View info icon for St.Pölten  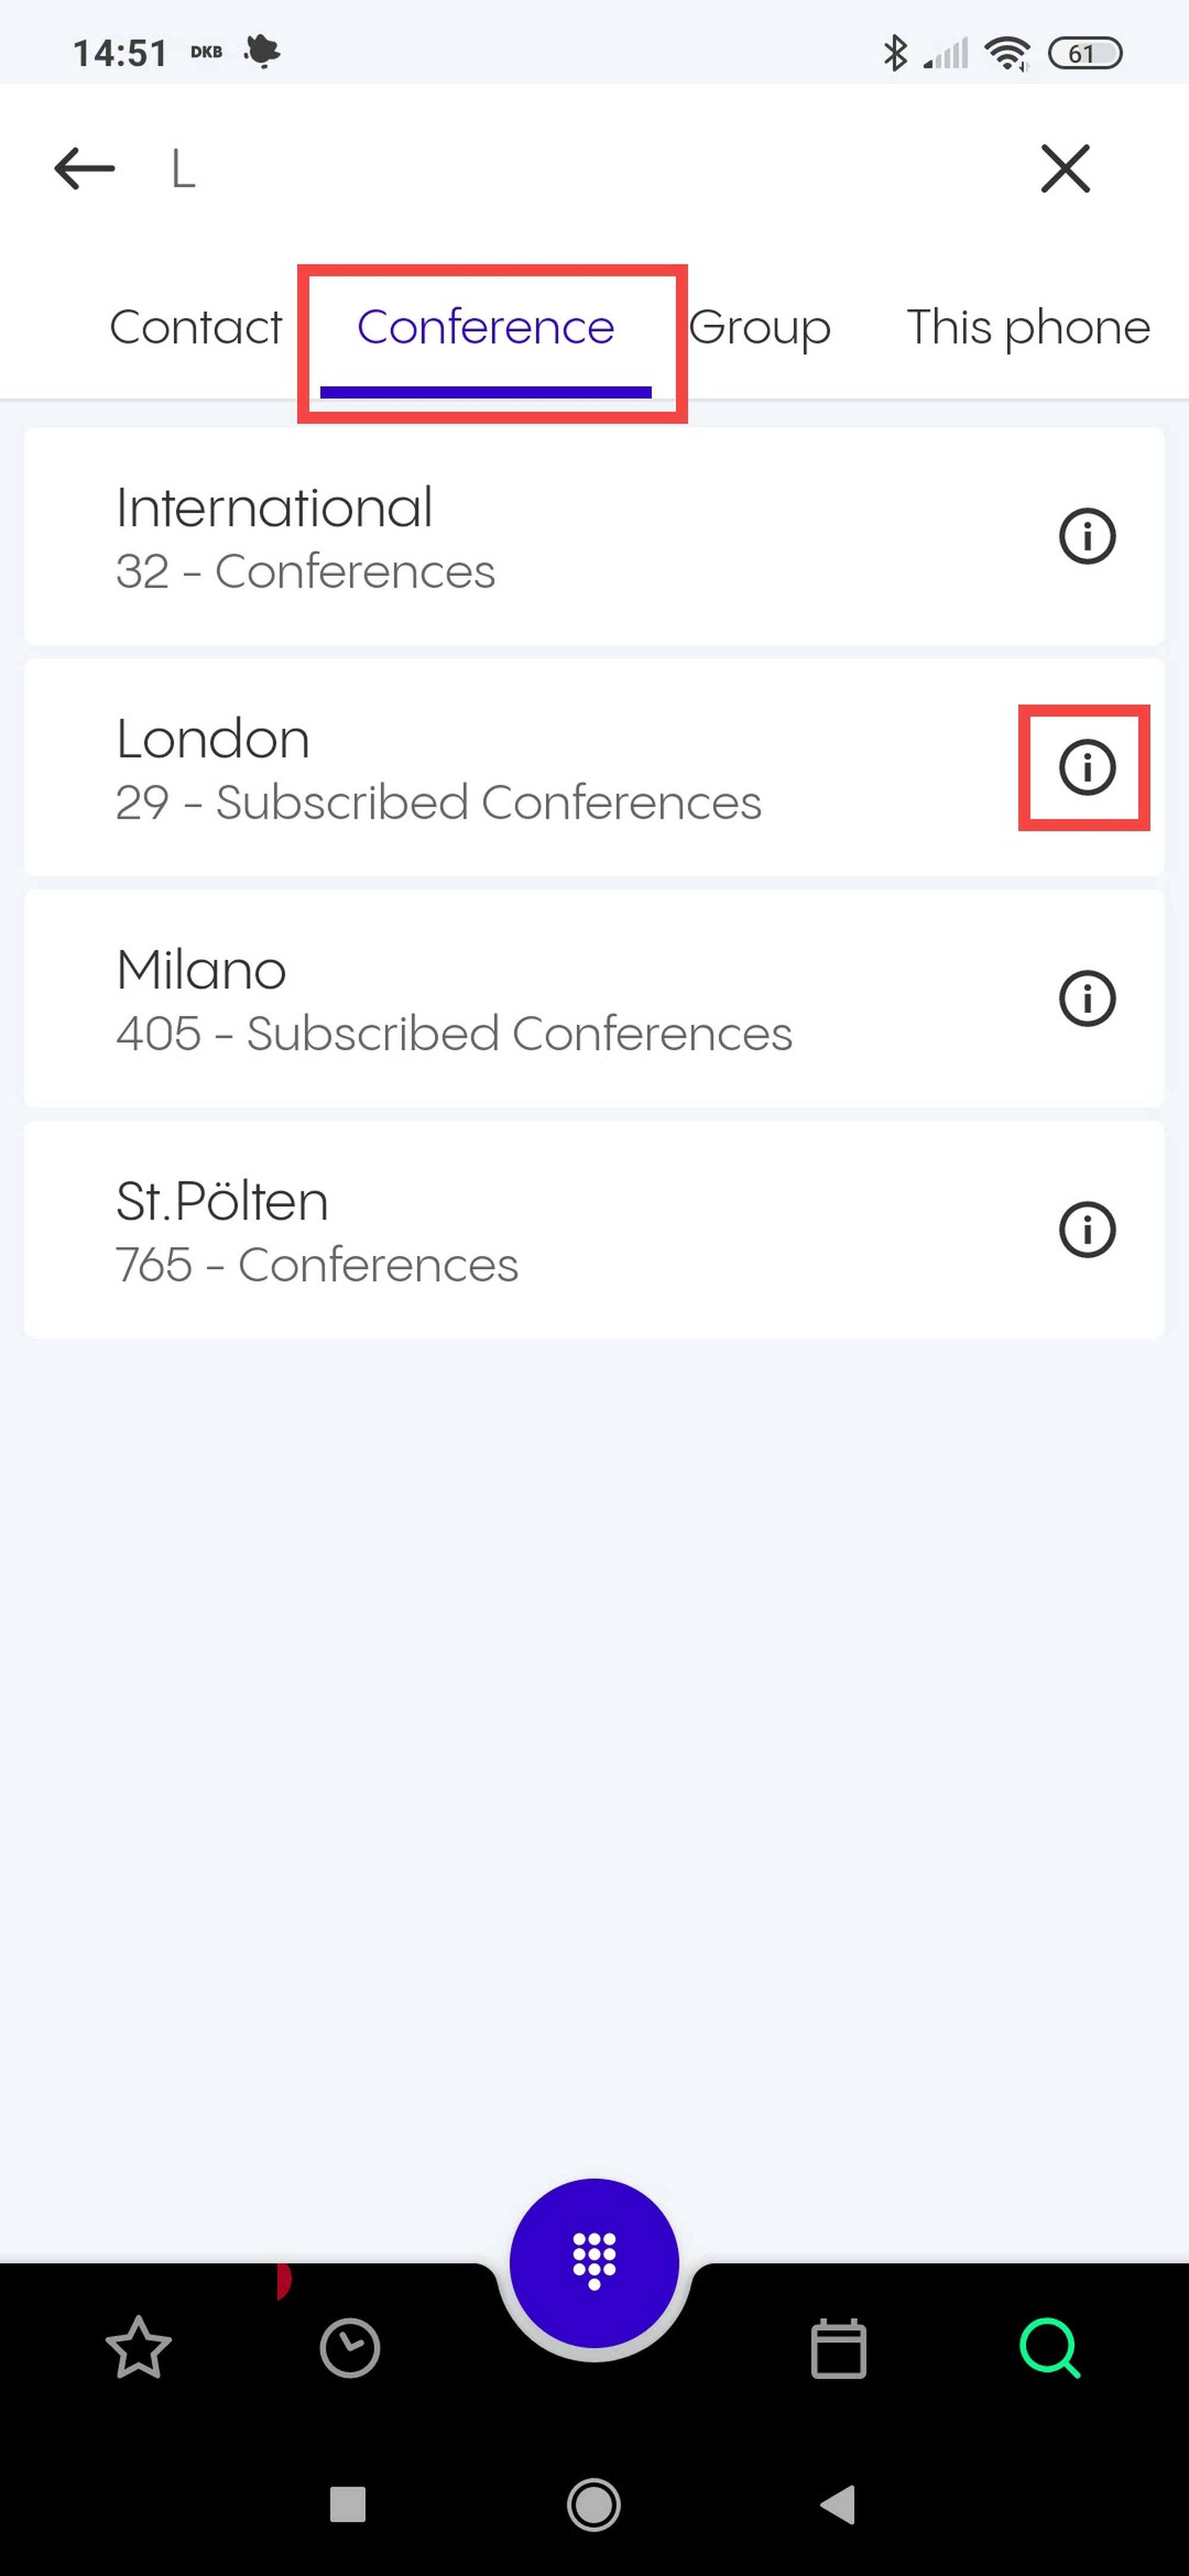[x=1086, y=1230]
